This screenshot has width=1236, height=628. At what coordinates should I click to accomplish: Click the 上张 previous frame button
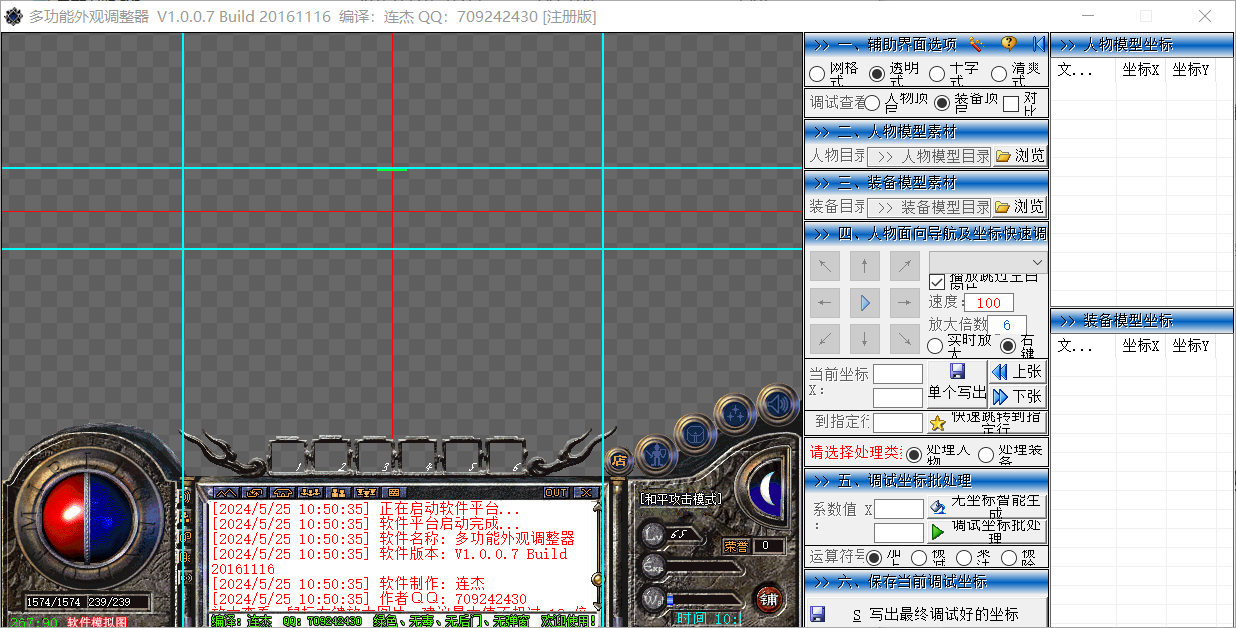[1017, 372]
